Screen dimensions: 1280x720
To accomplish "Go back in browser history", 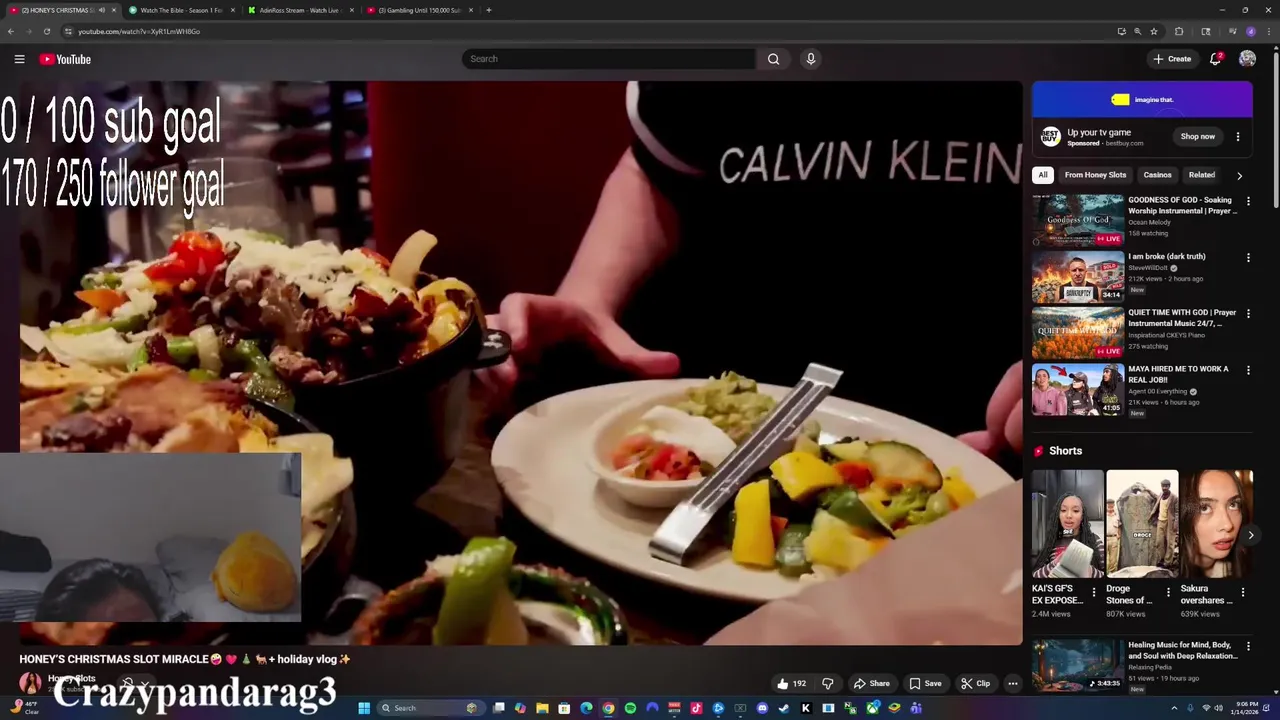I will coord(11,31).
